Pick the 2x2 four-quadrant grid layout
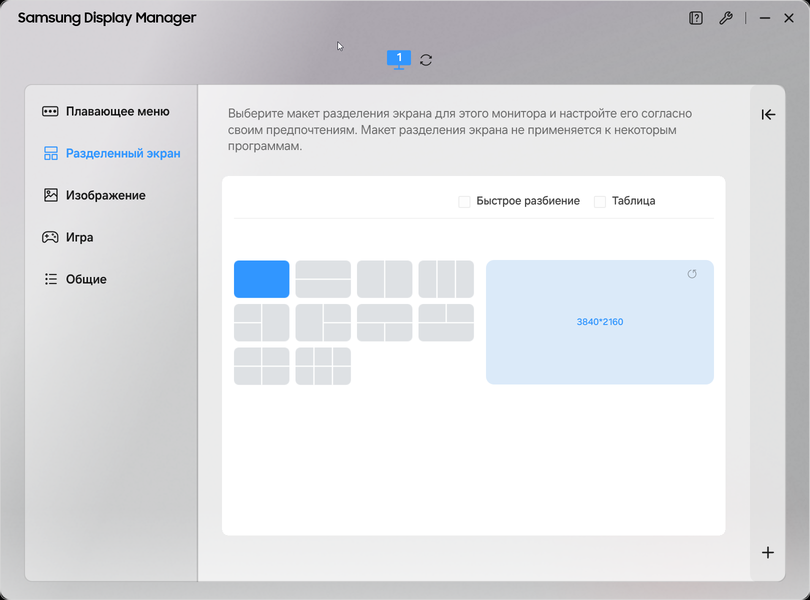The height and width of the screenshot is (600, 810). click(x=261, y=366)
